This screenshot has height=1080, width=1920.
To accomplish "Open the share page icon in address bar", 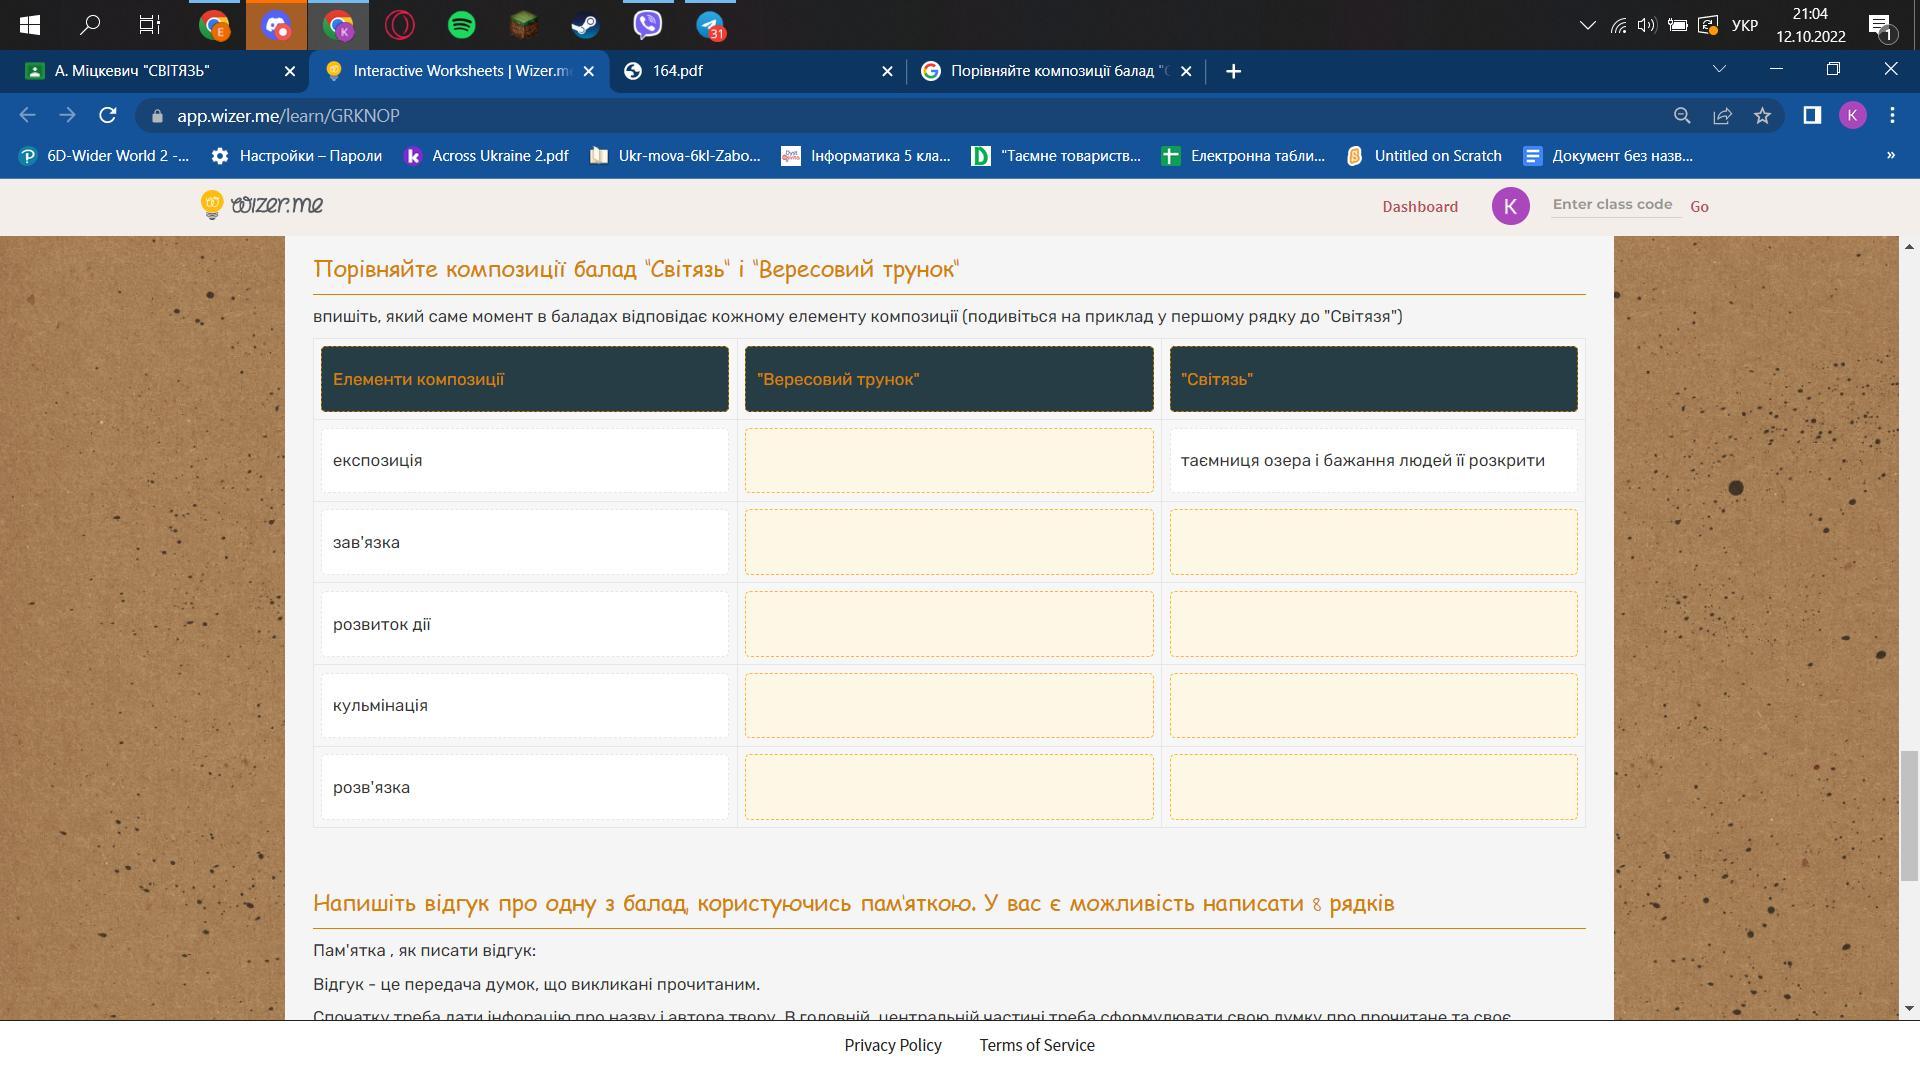I will [1722, 116].
